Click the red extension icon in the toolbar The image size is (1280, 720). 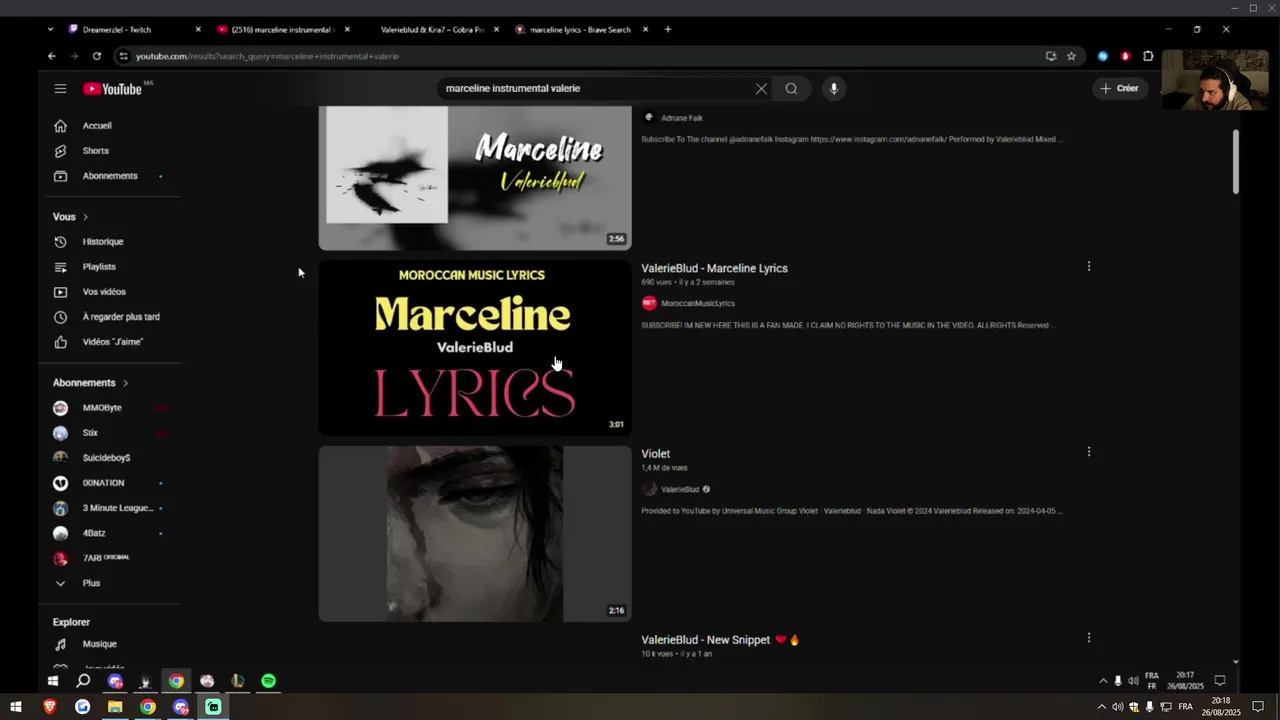[x=1125, y=56]
